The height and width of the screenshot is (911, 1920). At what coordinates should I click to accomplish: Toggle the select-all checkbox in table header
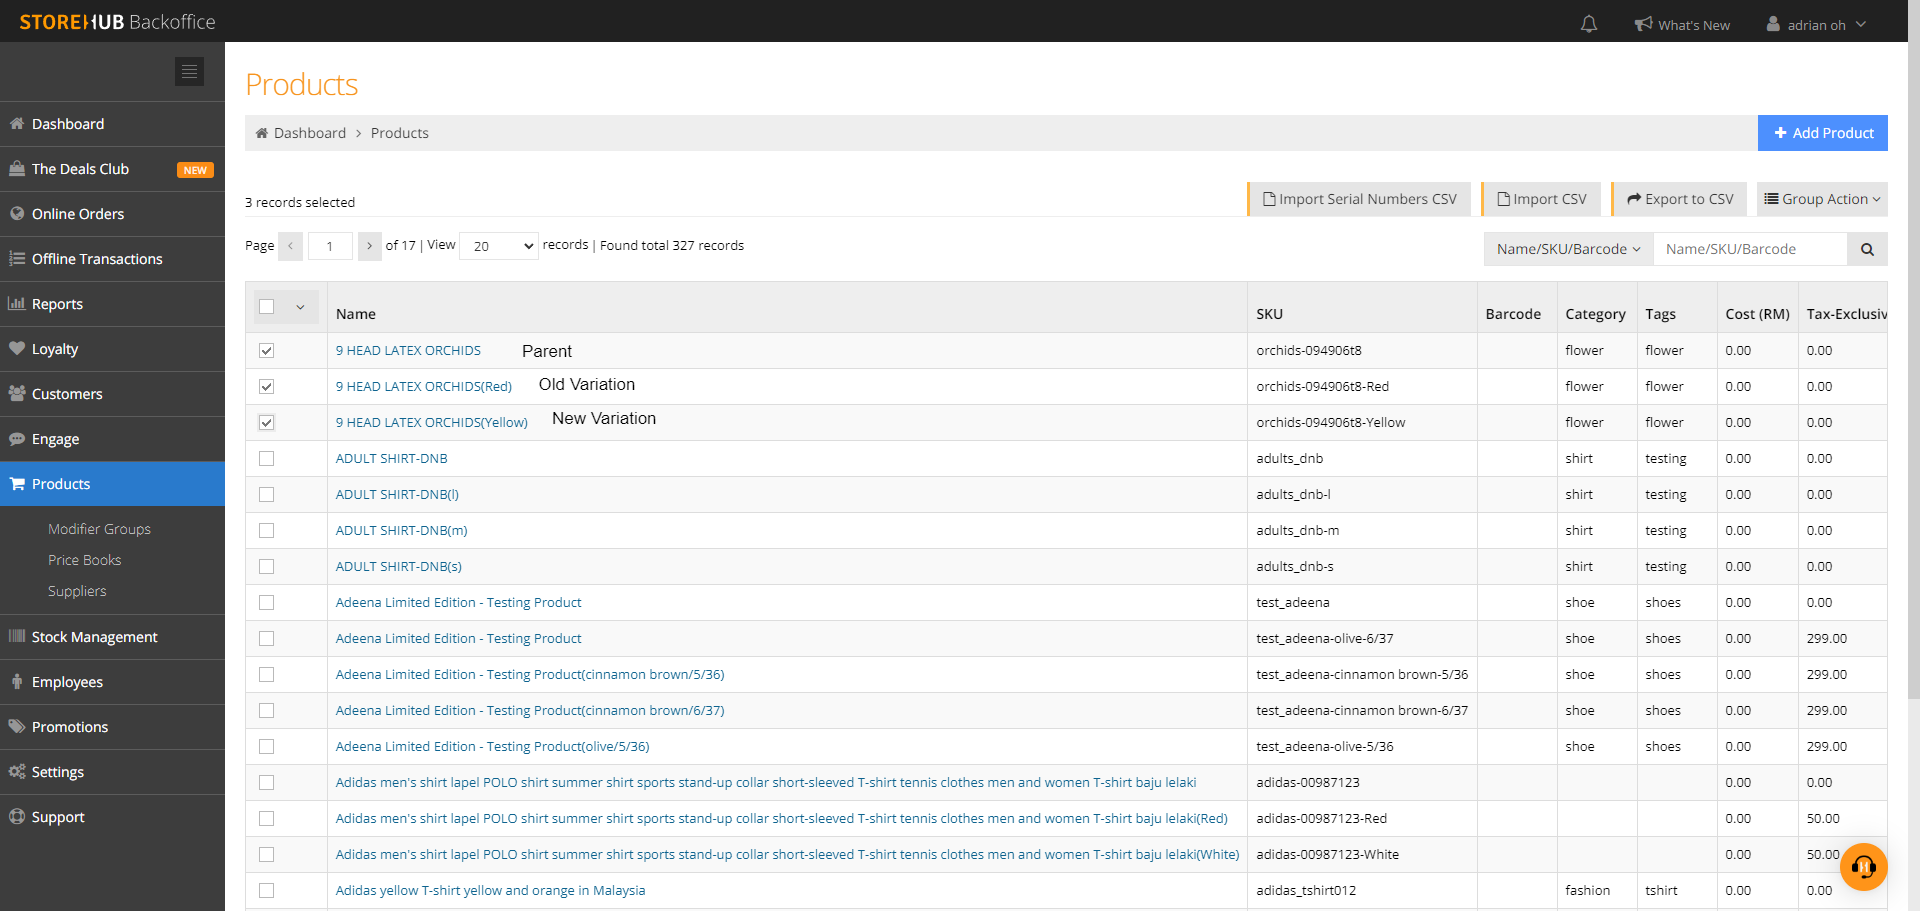[x=267, y=307]
